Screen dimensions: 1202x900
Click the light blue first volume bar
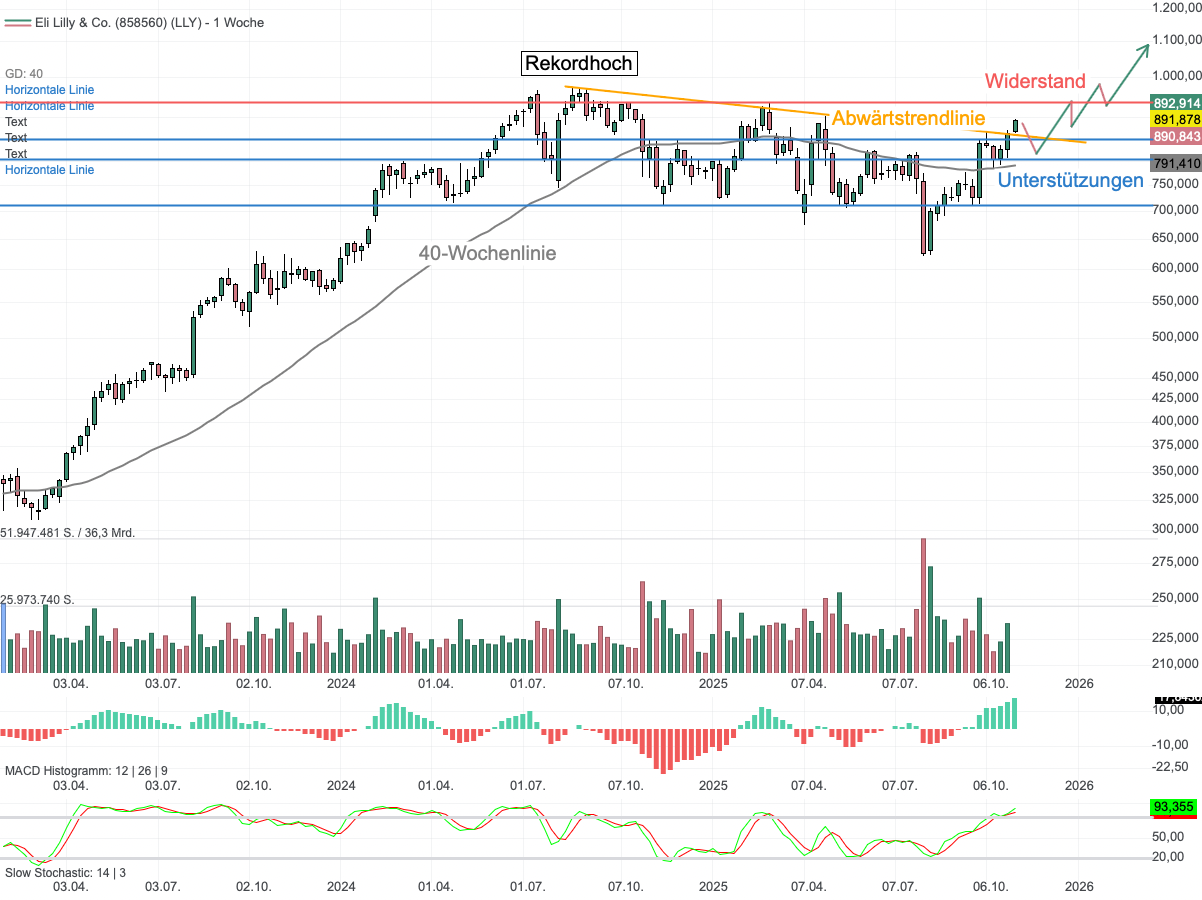pyautogui.click(x=3, y=639)
